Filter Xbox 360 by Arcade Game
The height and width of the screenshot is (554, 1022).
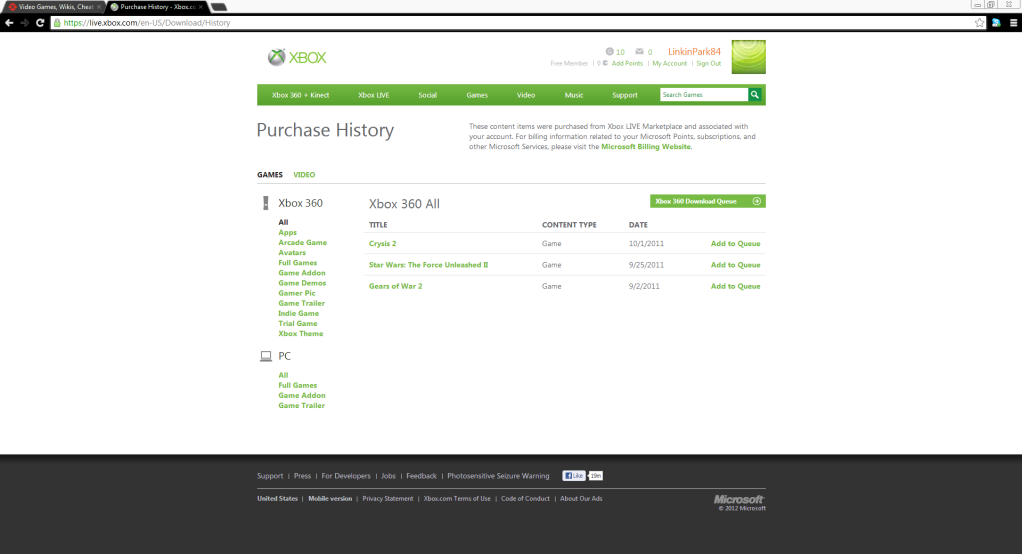pyautogui.click(x=302, y=242)
